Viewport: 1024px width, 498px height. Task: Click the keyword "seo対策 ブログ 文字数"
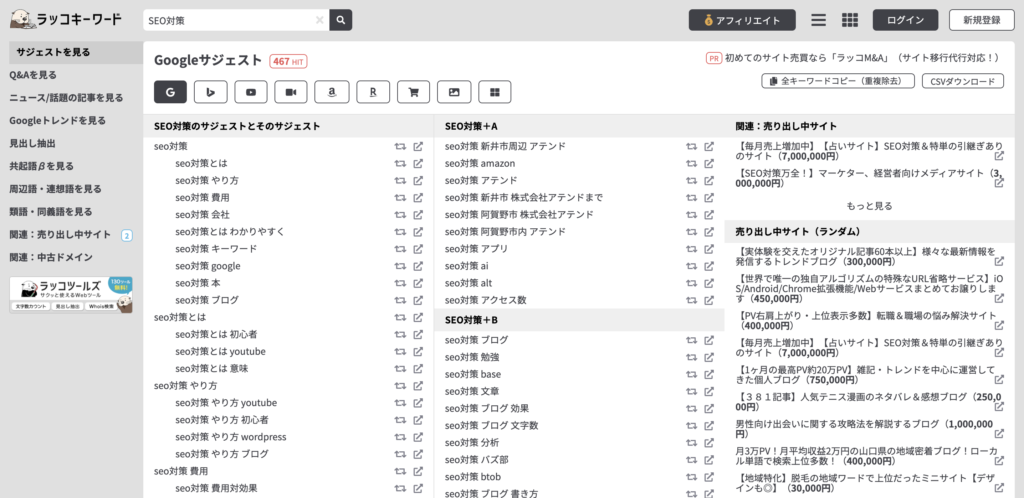coord(492,426)
